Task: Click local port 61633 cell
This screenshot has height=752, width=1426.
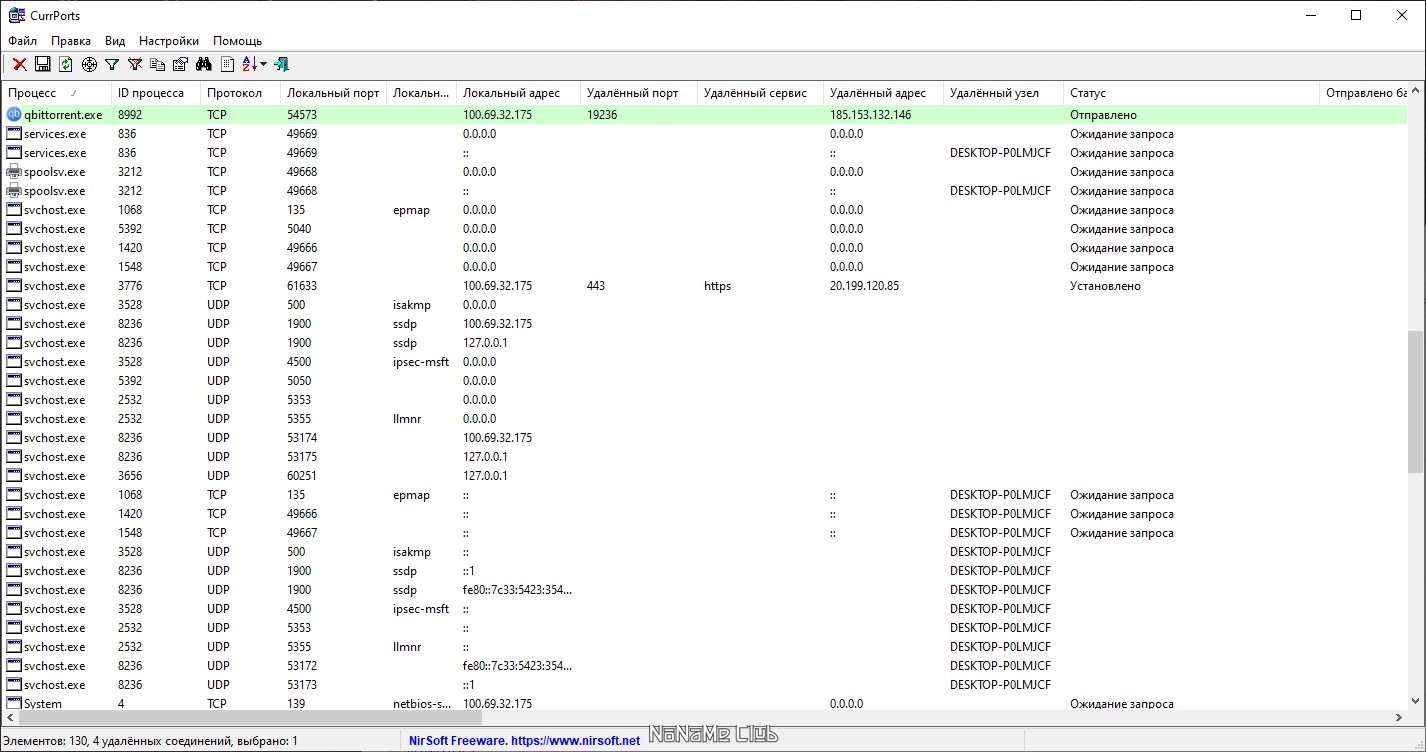Action: [x=302, y=286]
